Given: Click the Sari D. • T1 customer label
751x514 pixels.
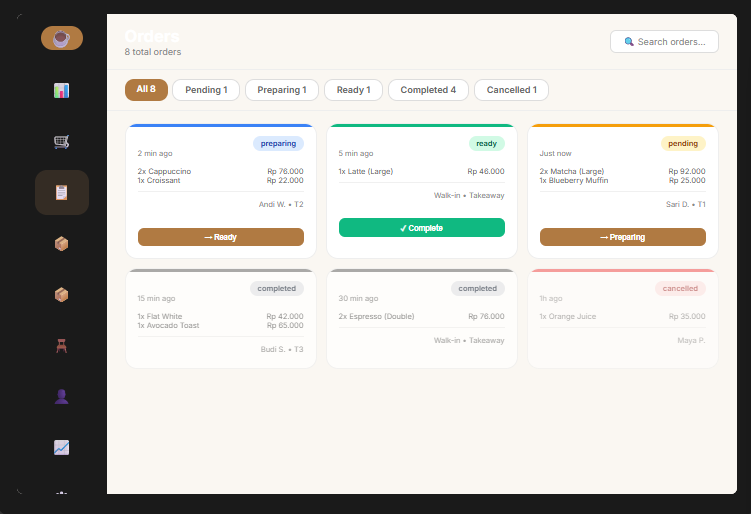Looking at the screenshot, I should pyautogui.click(x=686, y=205).
